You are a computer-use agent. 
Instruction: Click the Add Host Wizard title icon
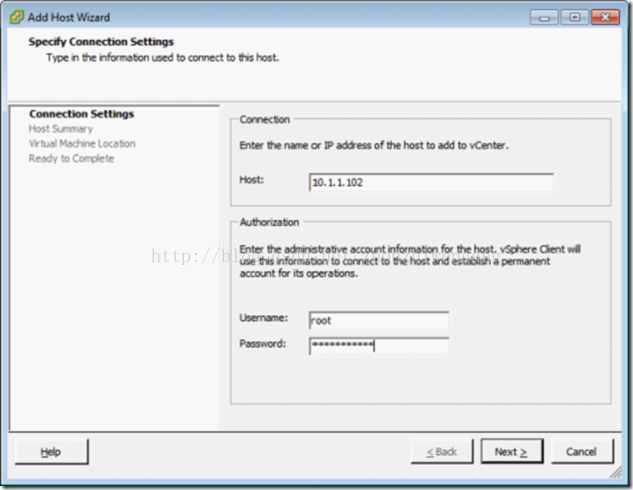pos(17,17)
